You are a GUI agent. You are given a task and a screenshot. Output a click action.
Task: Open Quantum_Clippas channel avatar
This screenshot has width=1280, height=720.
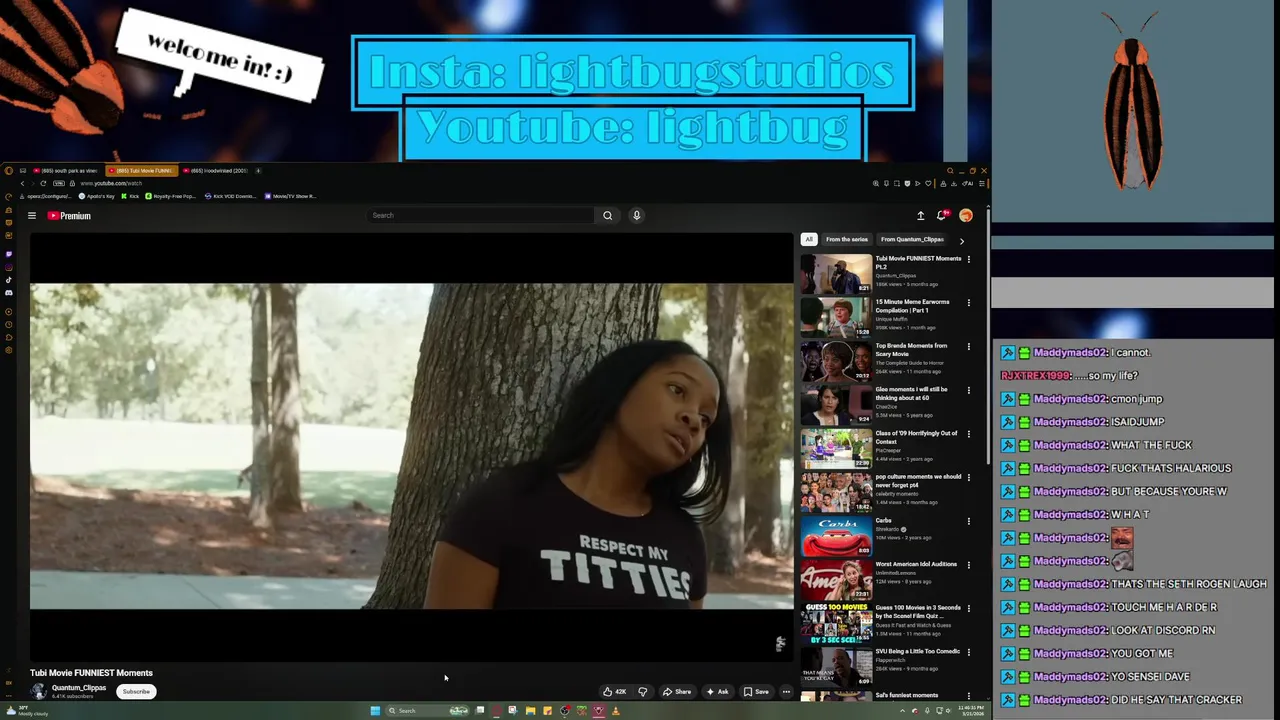[38, 691]
